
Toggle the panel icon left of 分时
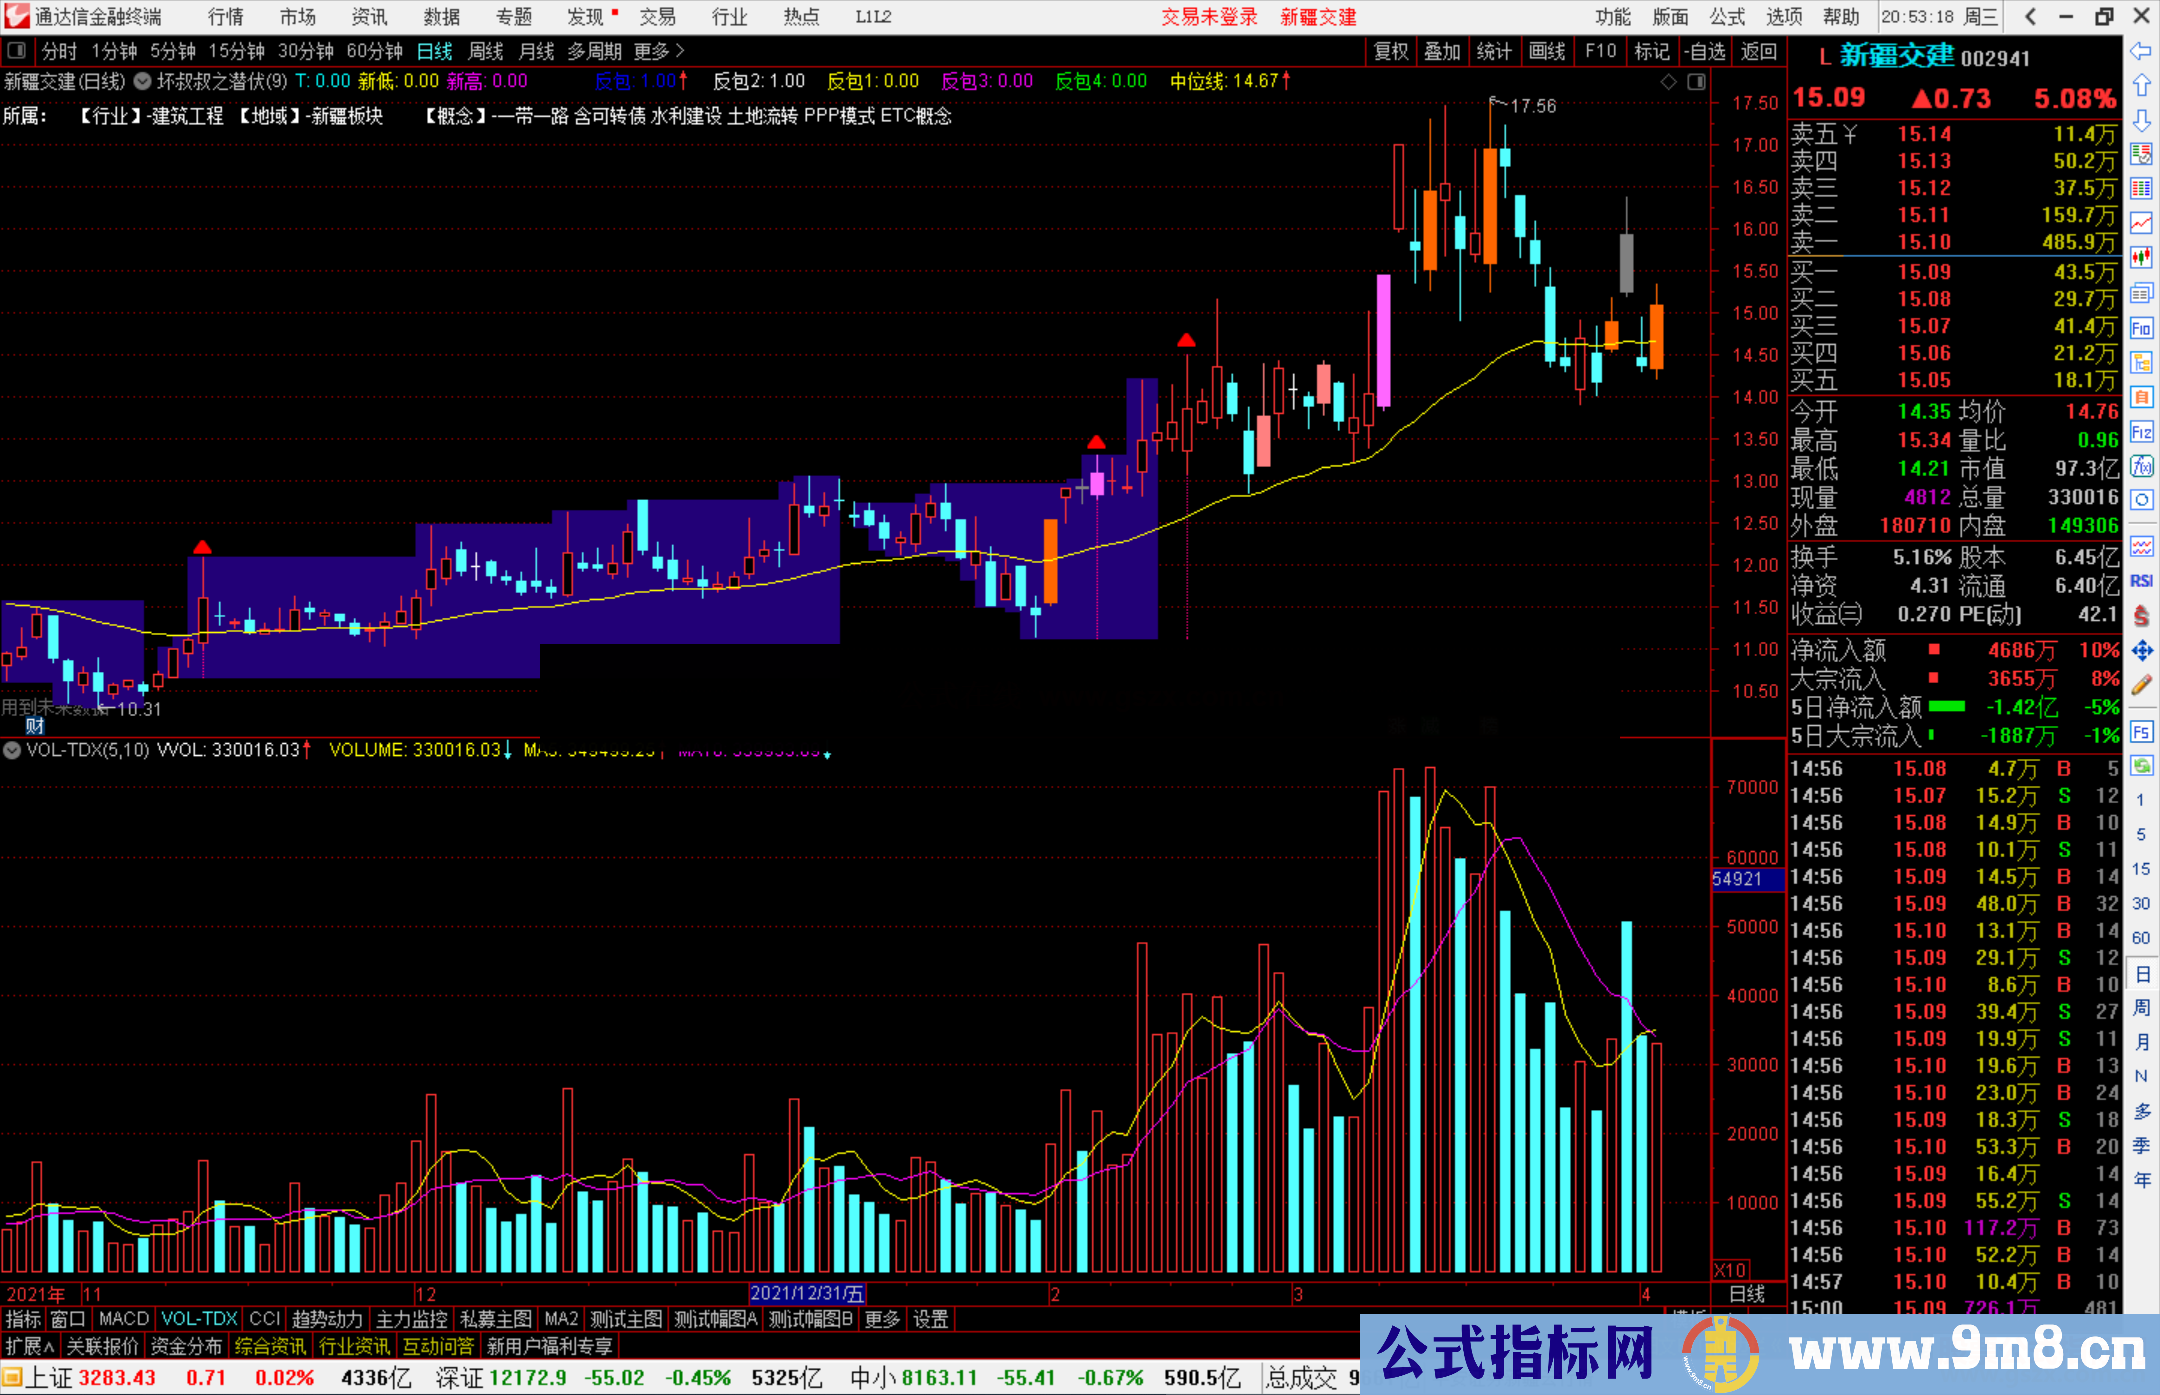[x=17, y=51]
